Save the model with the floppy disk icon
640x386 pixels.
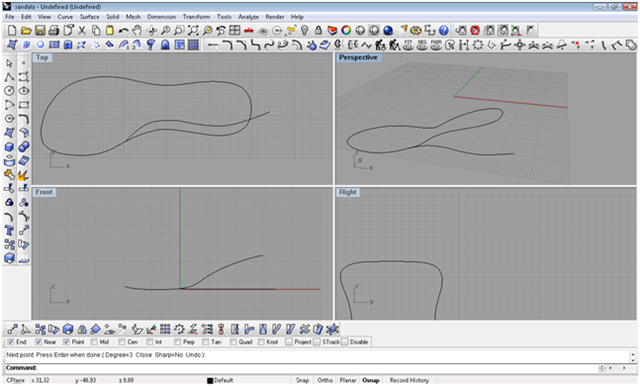click(x=40, y=31)
